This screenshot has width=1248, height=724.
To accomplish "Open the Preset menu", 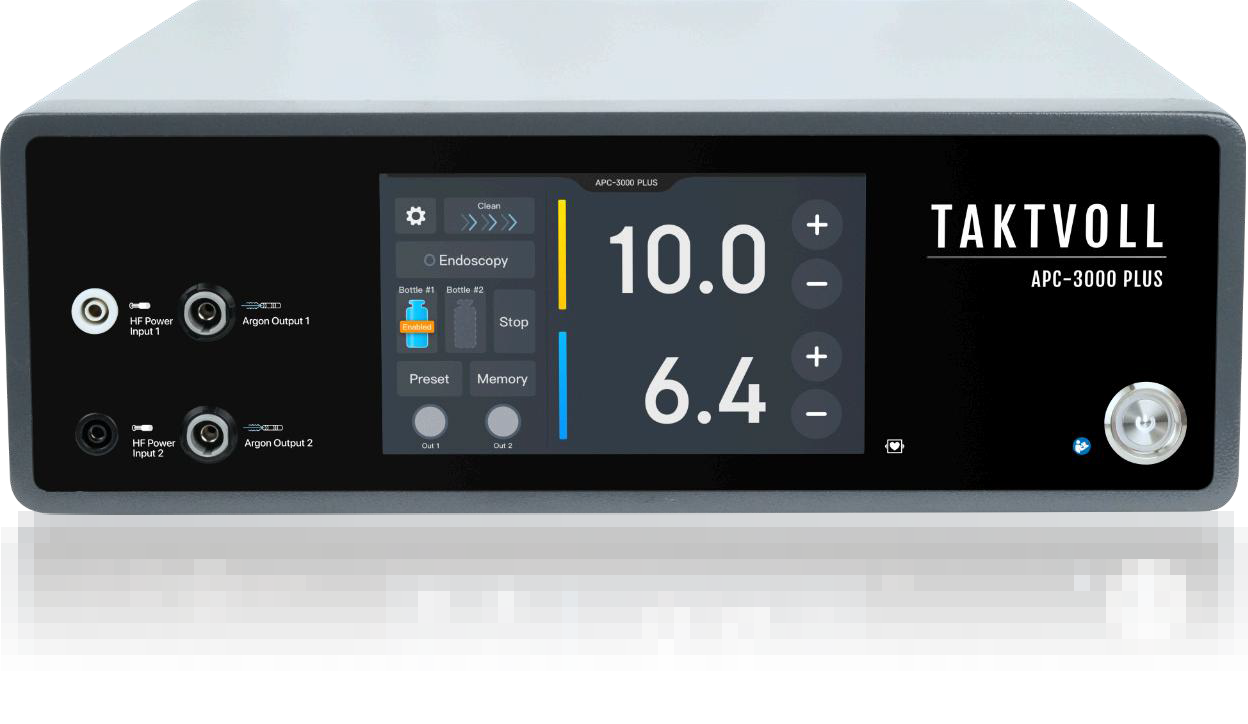I will [429, 379].
